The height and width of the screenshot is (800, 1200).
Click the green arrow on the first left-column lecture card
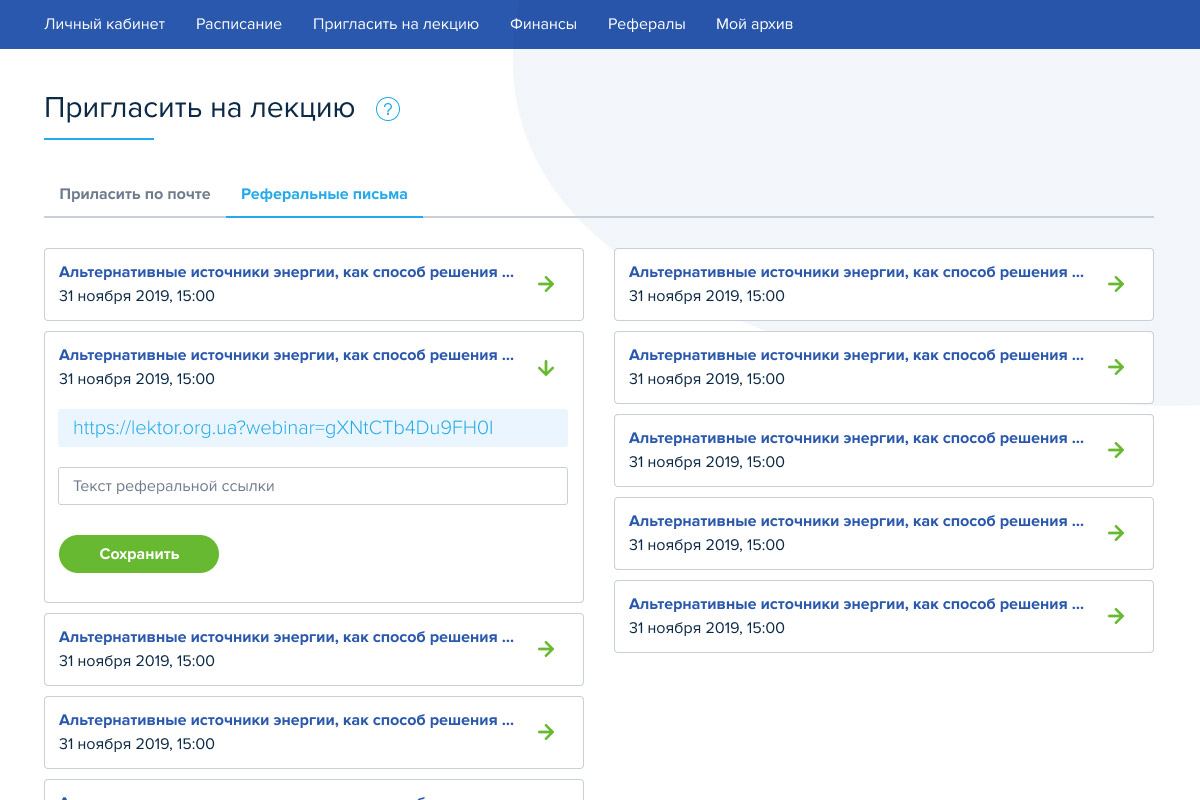[546, 284]
